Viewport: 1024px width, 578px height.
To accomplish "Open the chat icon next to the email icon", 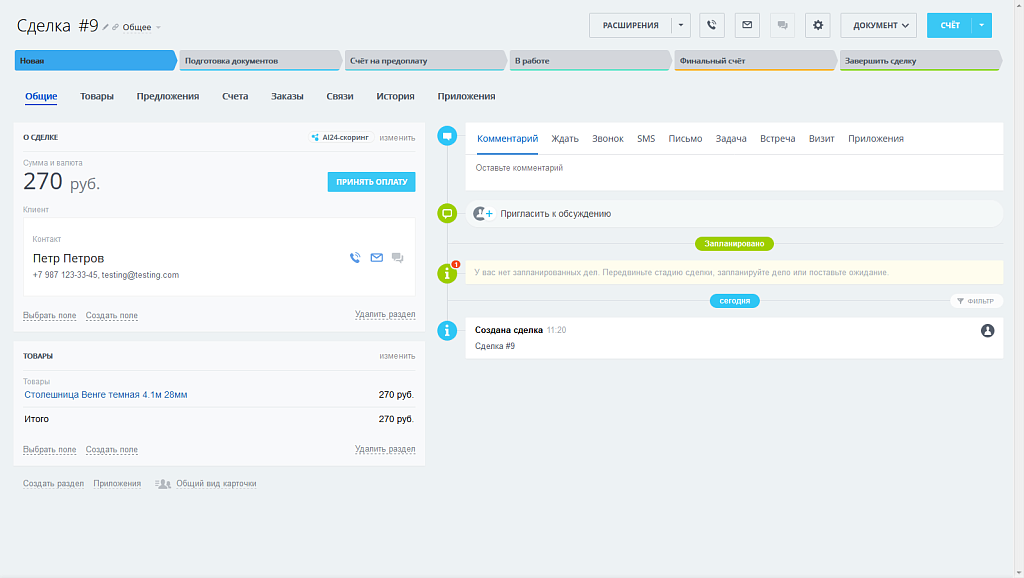I will pos(783,24).
